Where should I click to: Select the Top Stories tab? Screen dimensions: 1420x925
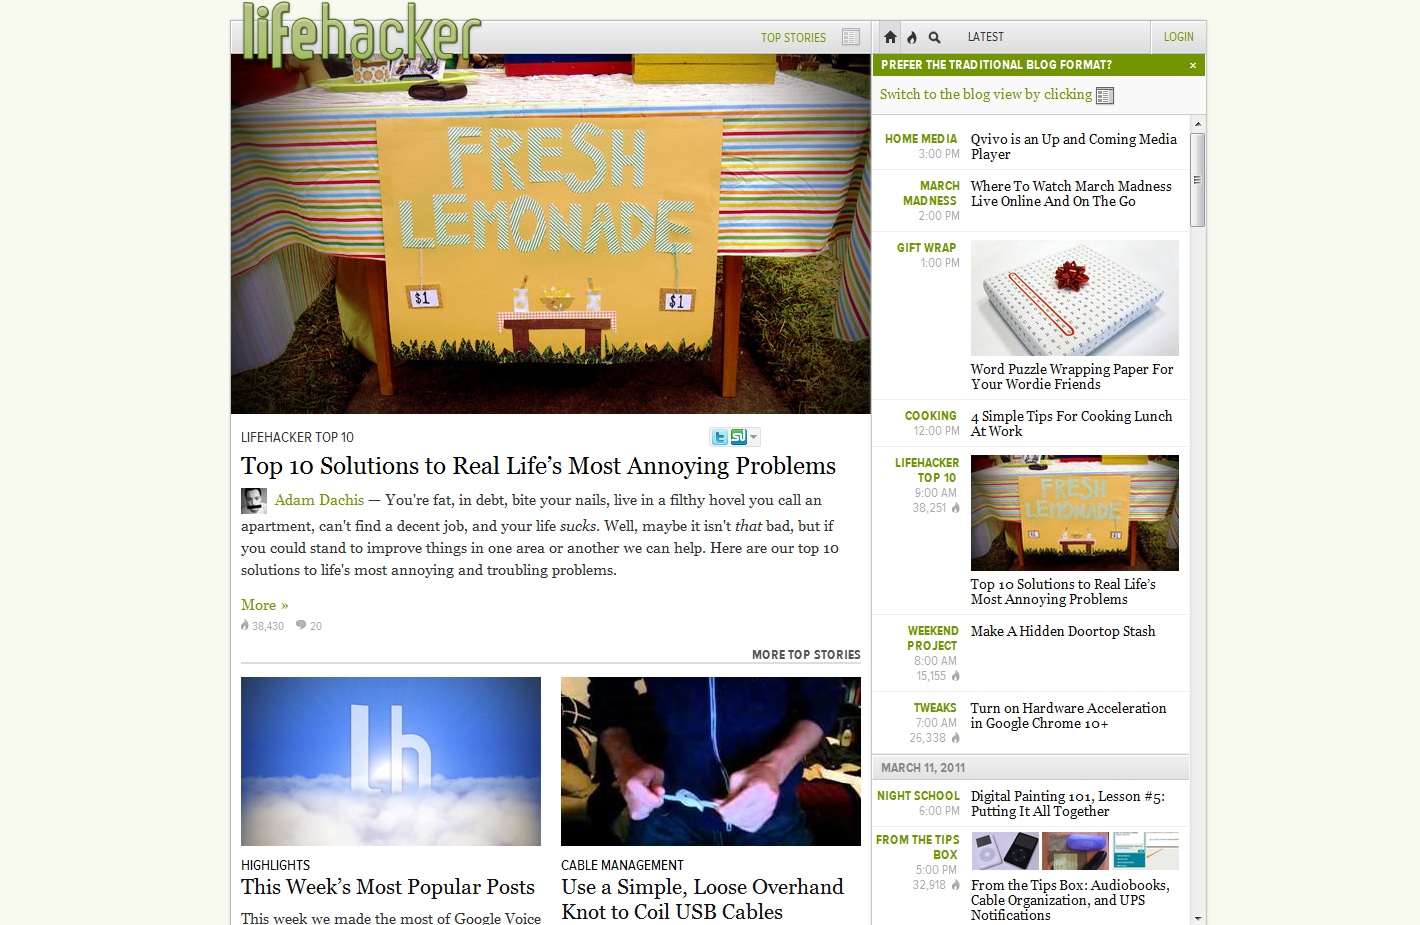[x=793, y=38]
